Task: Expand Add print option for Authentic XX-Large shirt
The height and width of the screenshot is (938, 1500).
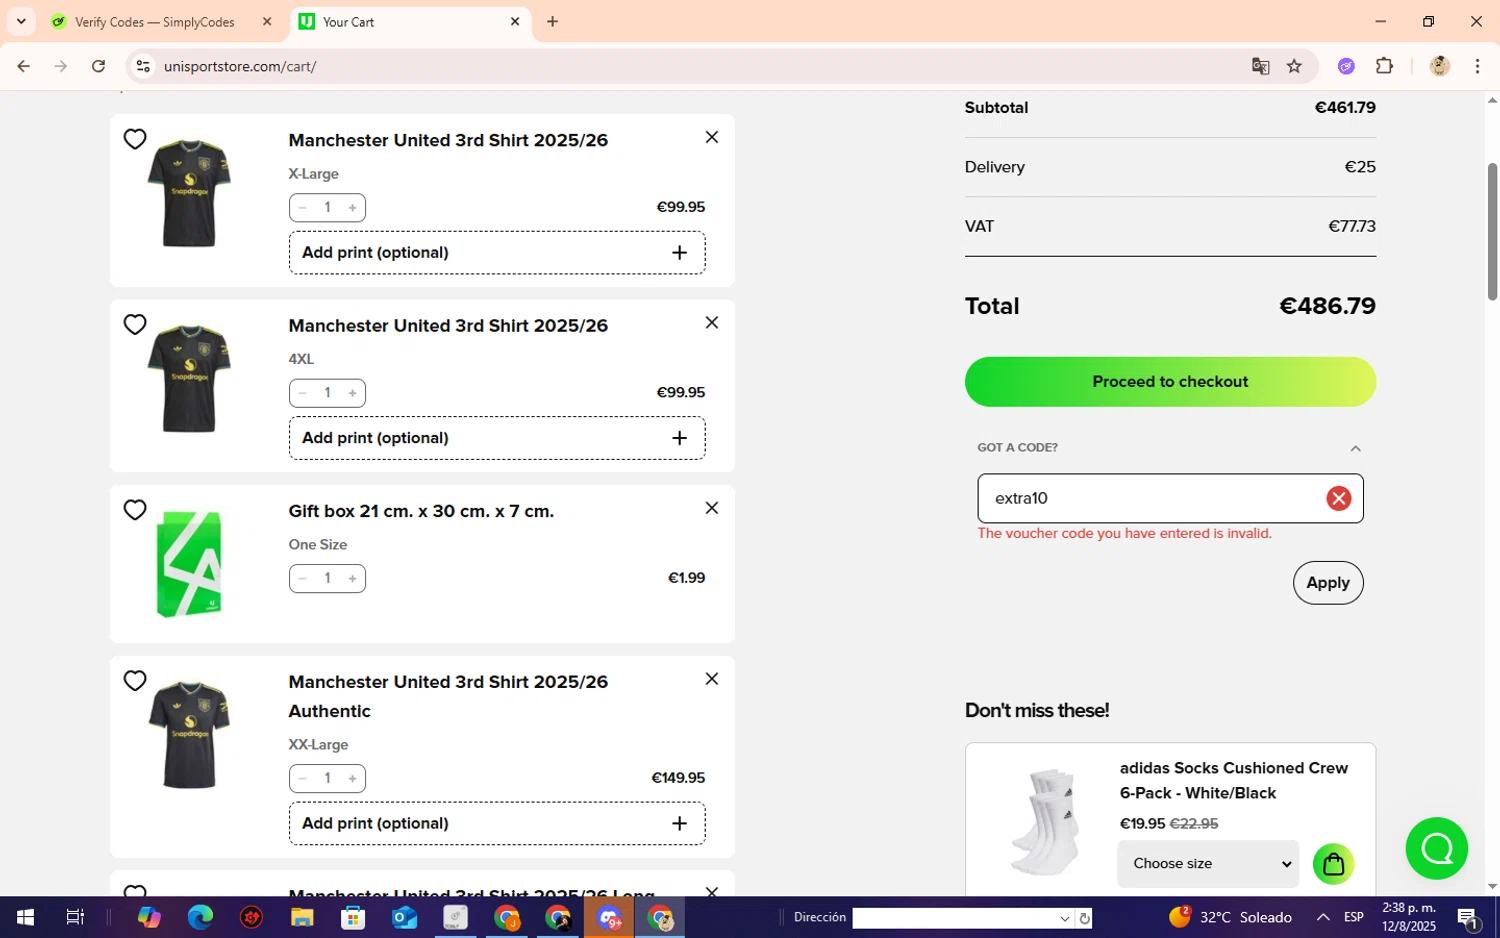Action: tap(497, 824)
